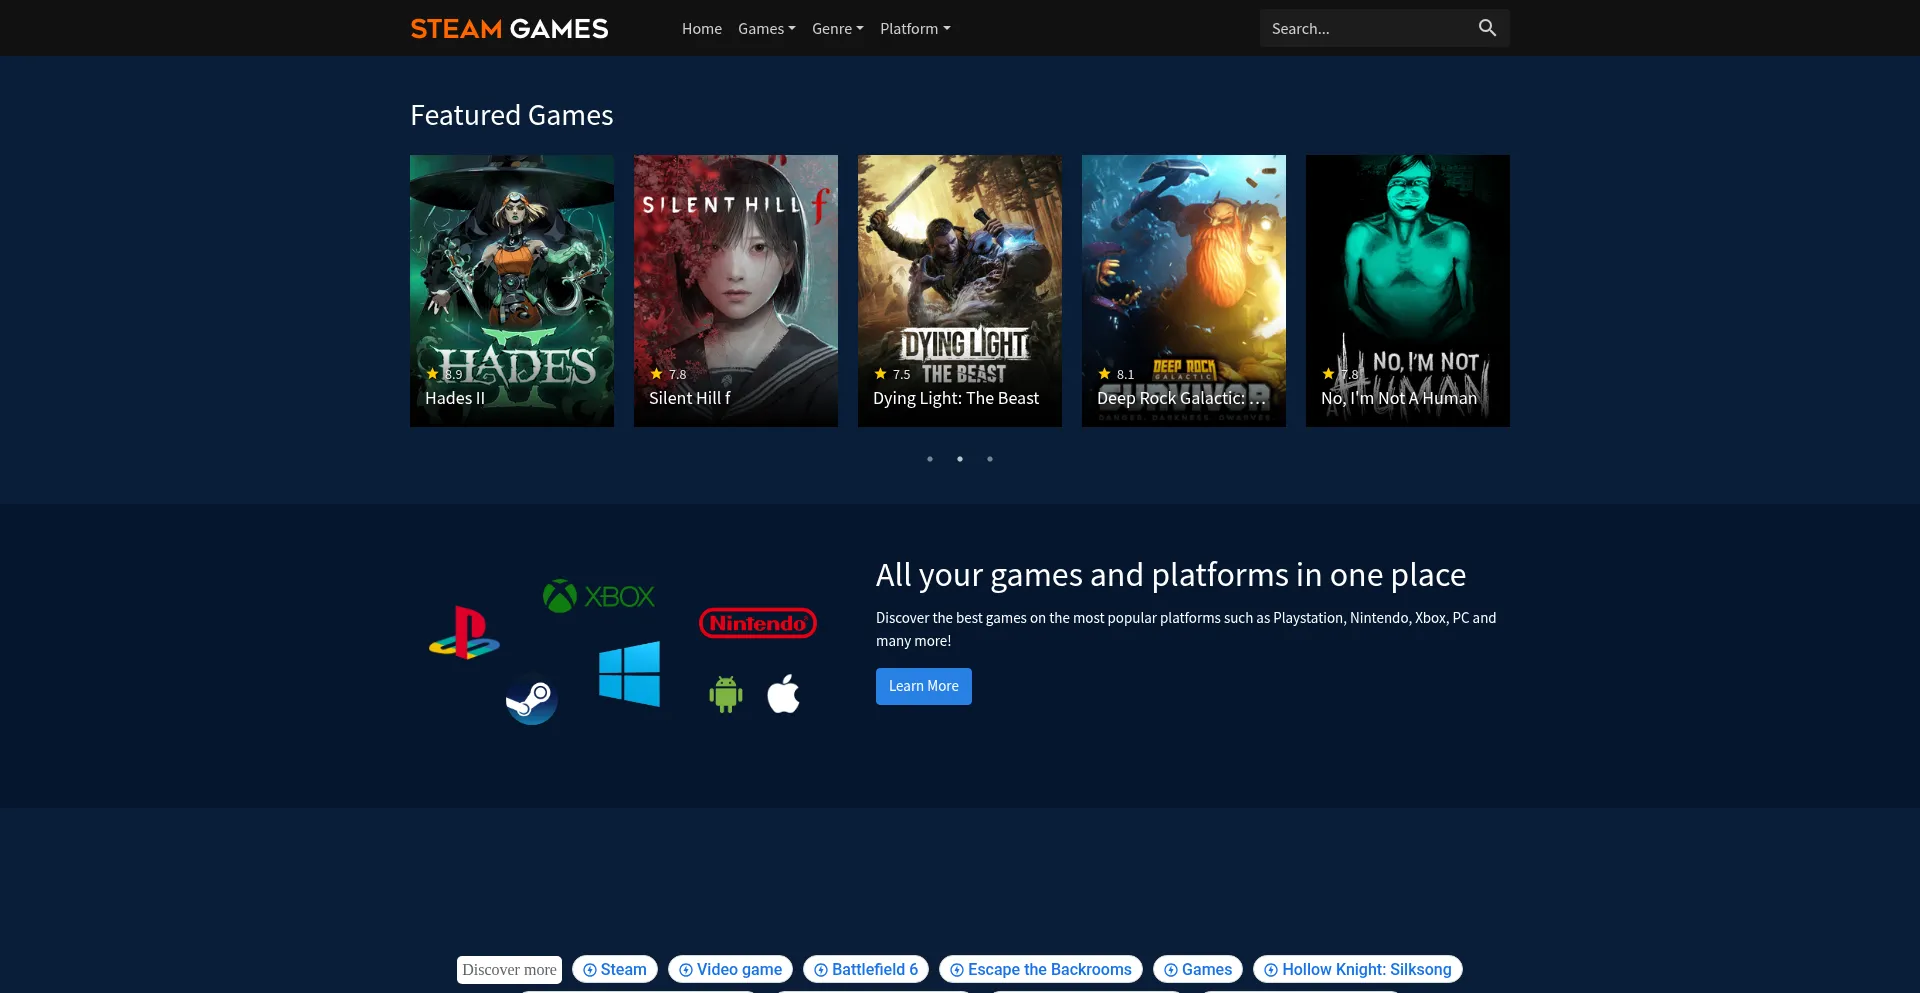The height and width of the screenshot is (993, 1920).
Task: Click the white Apple logo icon
Action: [x=783, y=694]
